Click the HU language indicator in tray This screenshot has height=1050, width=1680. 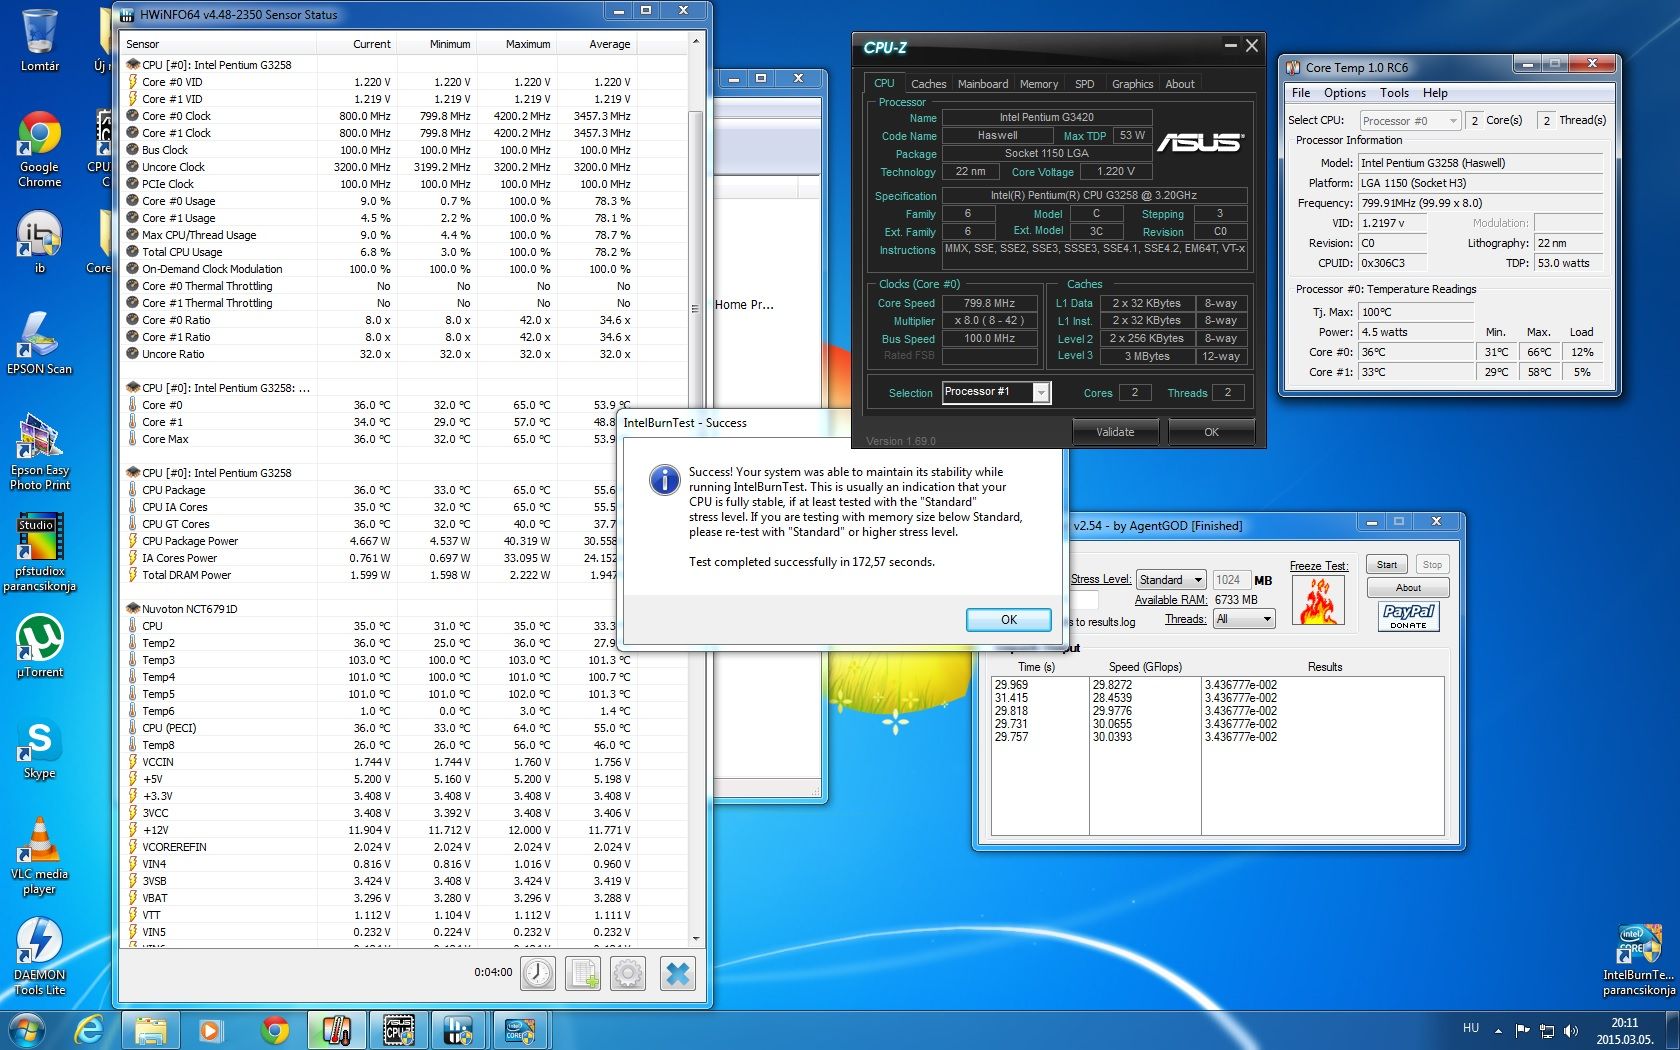[1470, 1028]
